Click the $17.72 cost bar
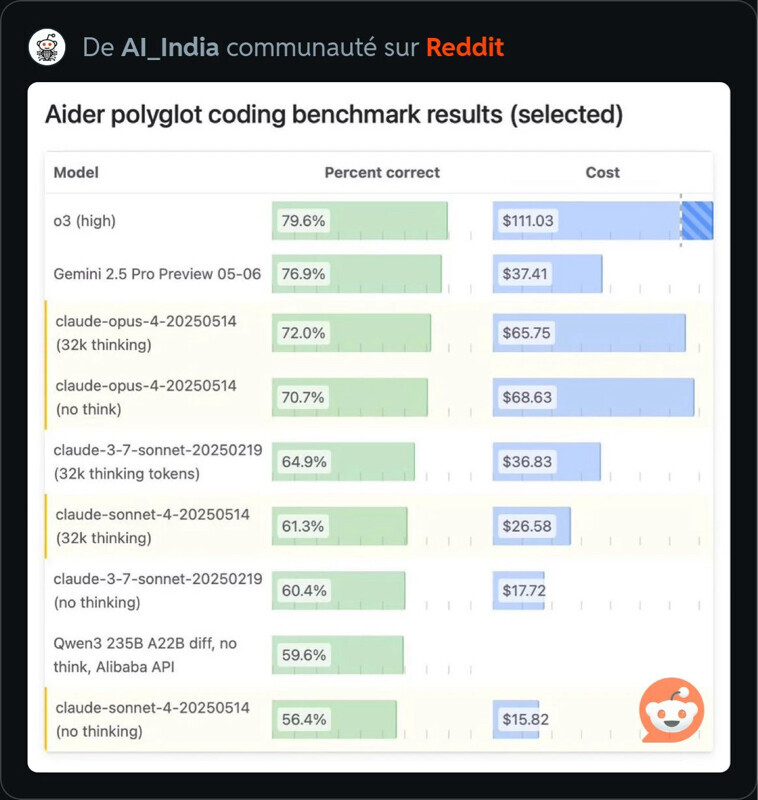Screen dimensions: 758x800 coord(519,590)
